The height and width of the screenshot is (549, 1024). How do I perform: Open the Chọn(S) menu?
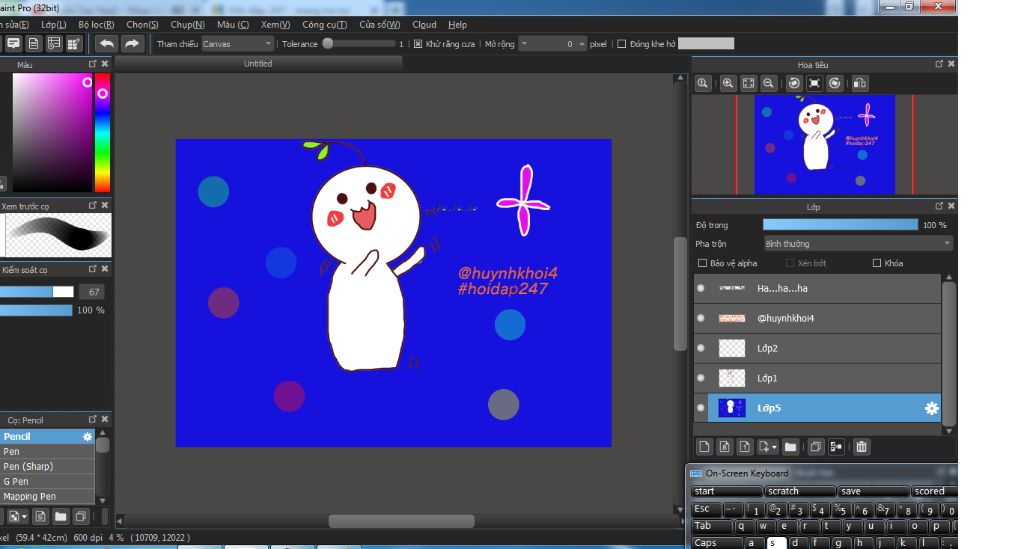coord(142,25)
